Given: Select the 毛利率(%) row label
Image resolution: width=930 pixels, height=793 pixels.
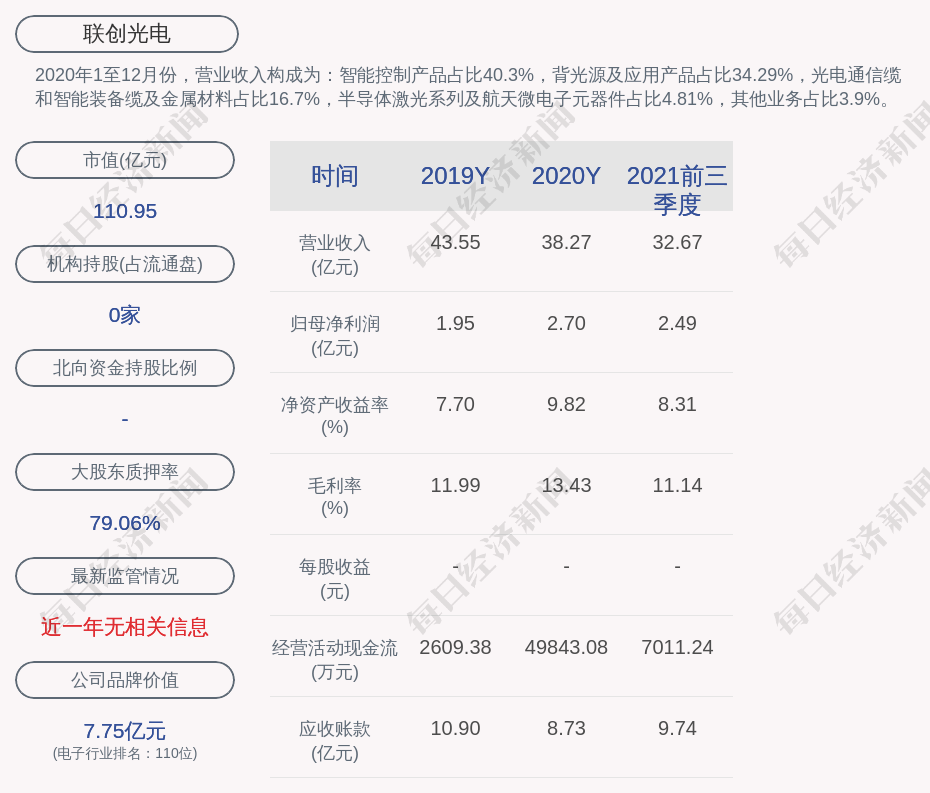Looking at the screenshot, I should pyautogui.click(x=335, y=497).
